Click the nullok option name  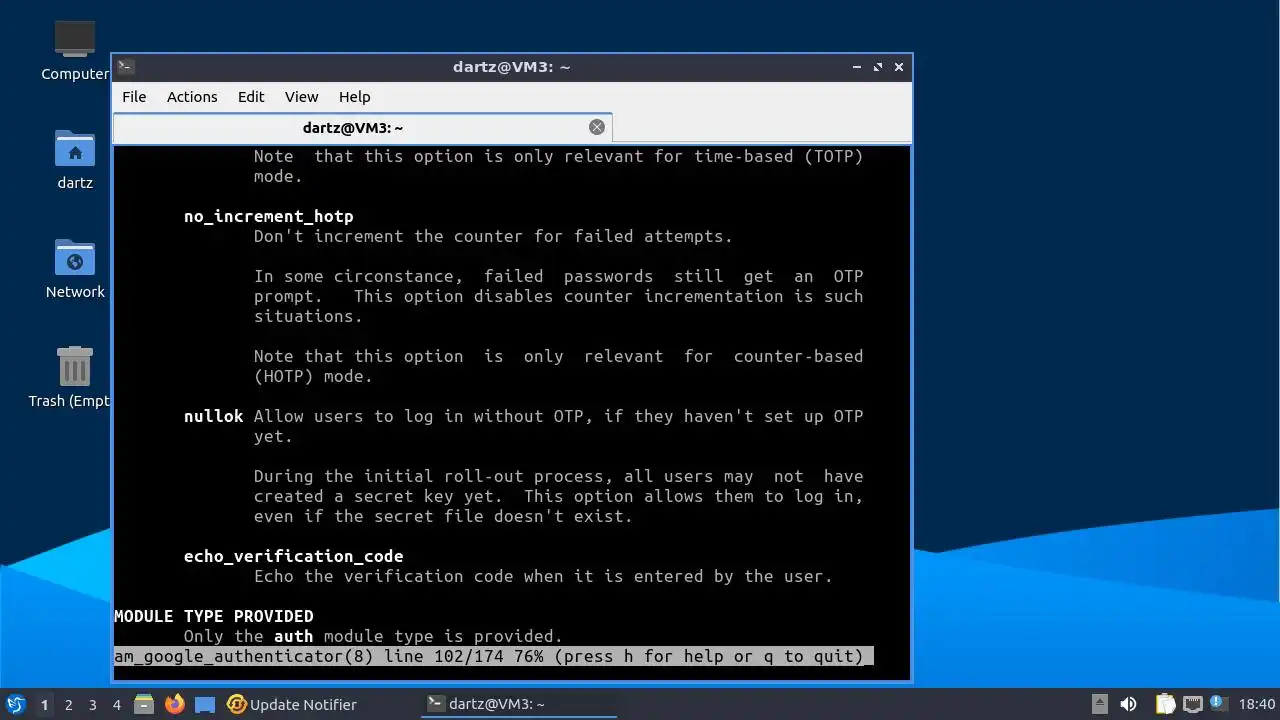tap(214, 416)
